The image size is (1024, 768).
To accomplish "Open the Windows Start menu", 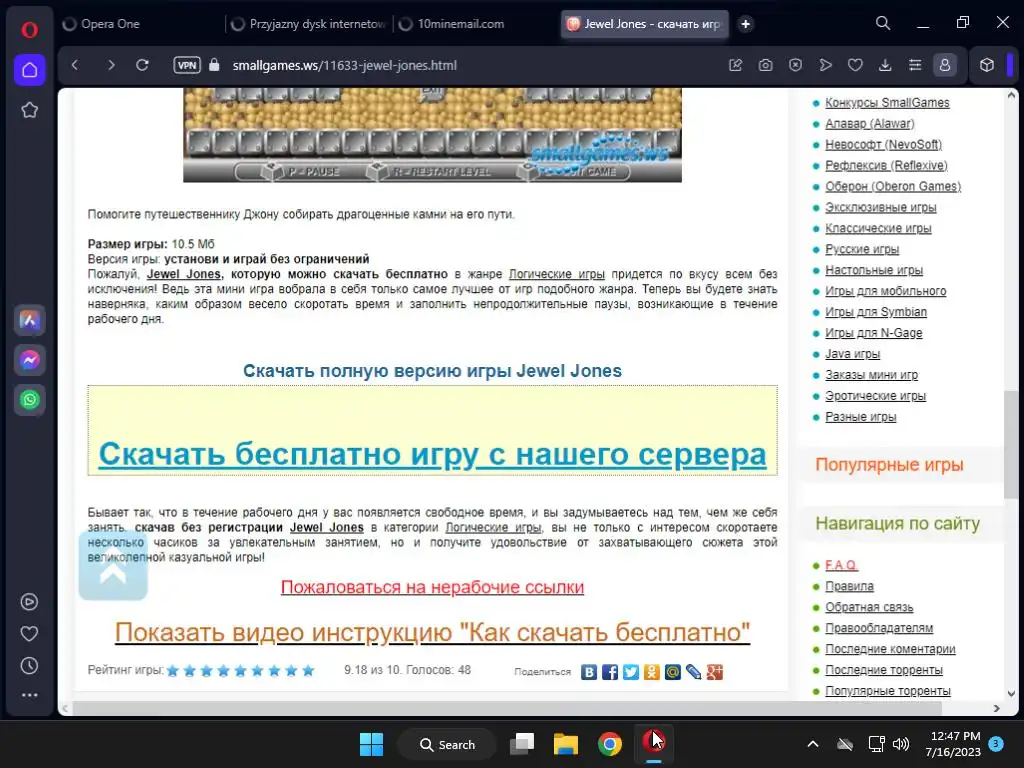I will click(371, 744).
